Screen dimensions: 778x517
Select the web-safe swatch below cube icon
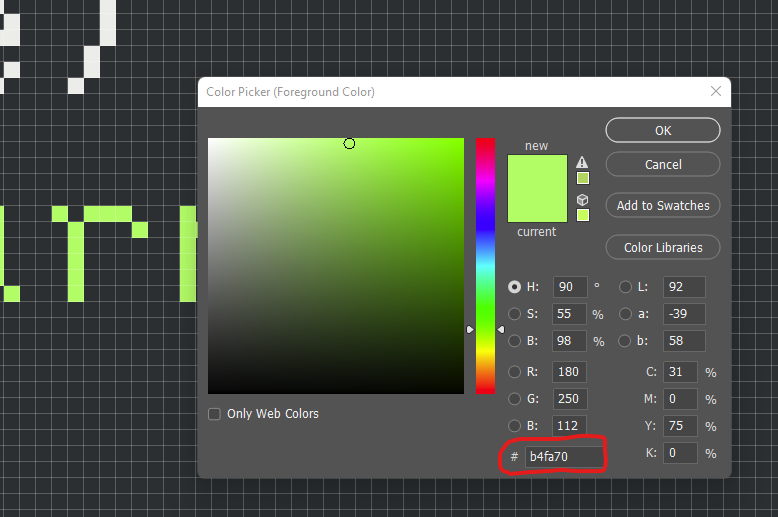point(583,215)
